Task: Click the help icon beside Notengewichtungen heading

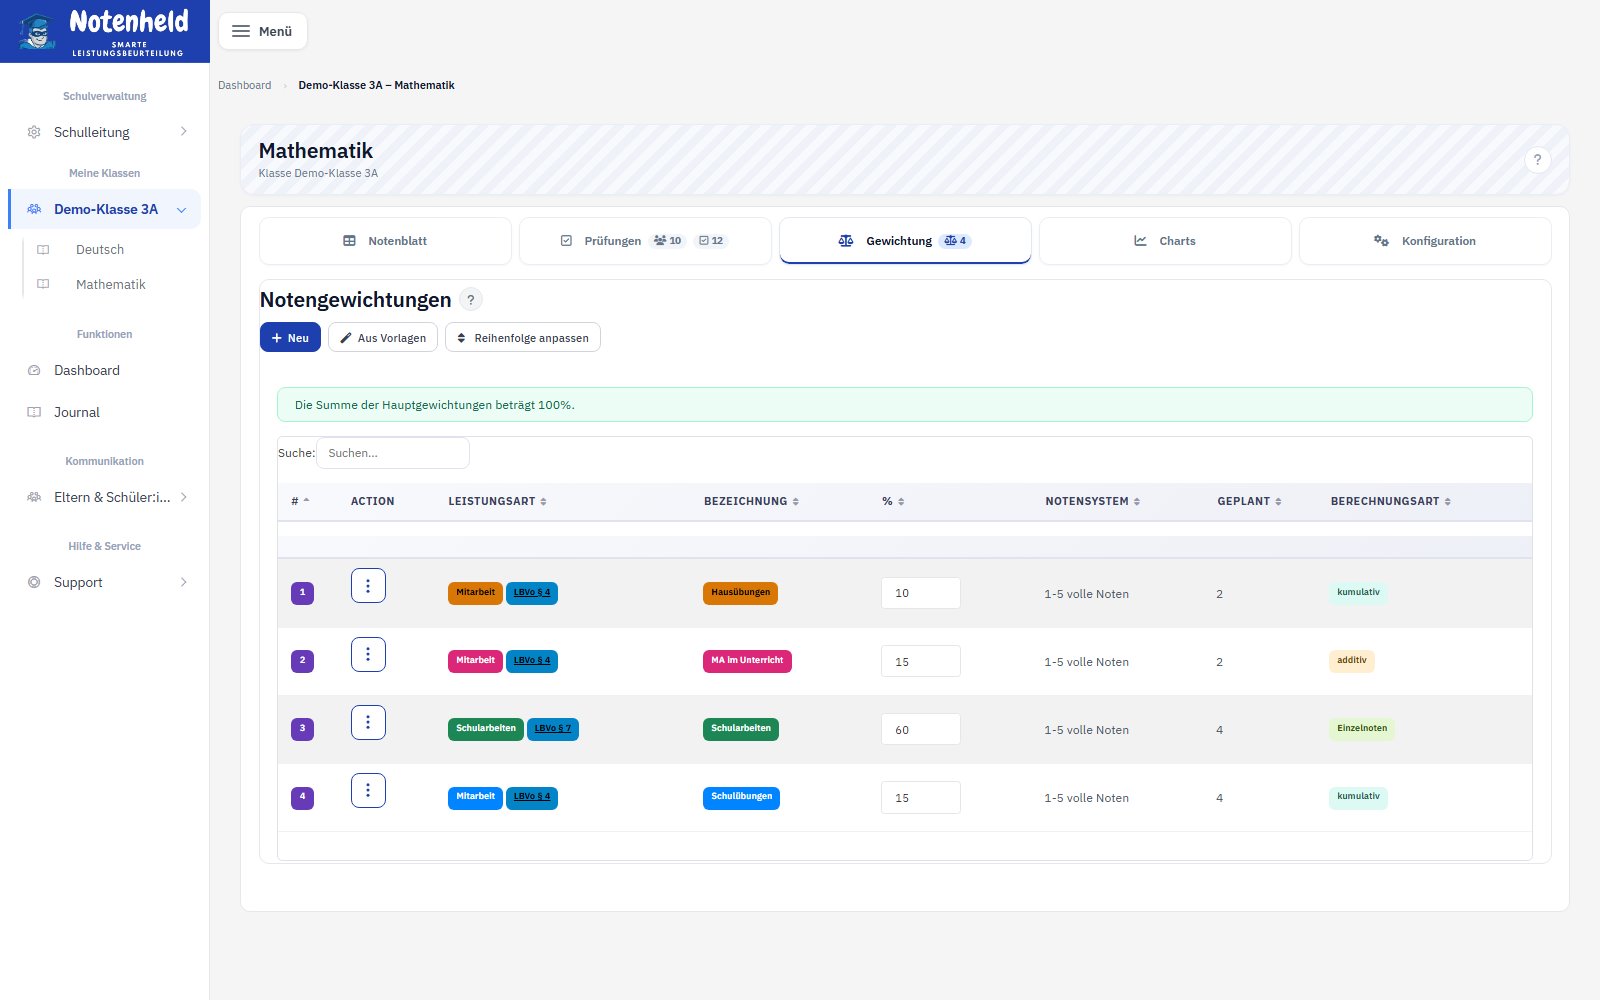Action: [x=471, y=300]
